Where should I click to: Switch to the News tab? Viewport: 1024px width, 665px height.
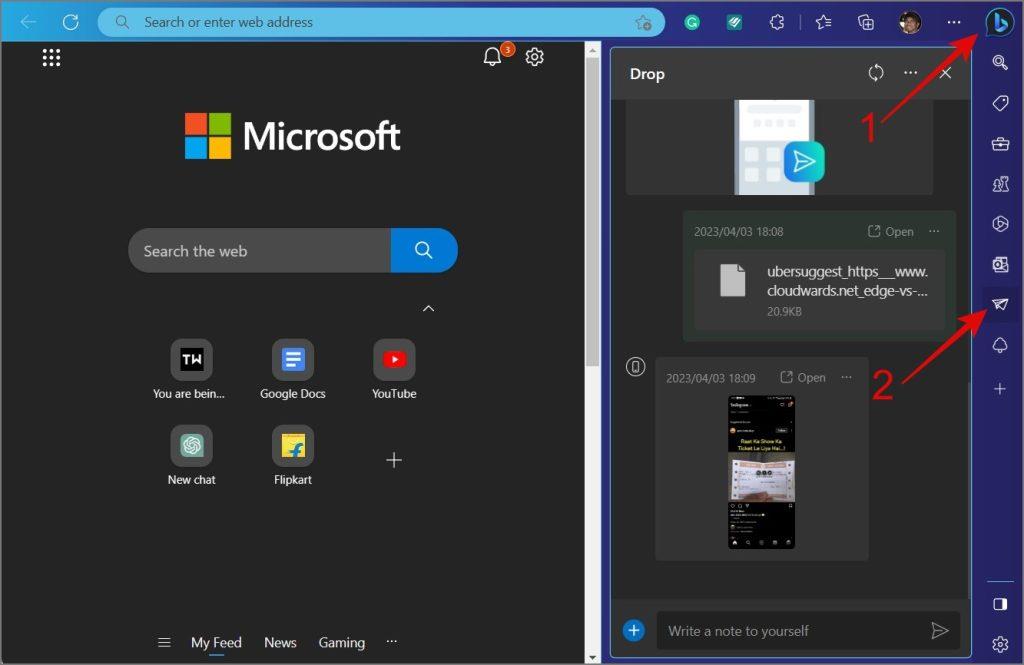280,643
